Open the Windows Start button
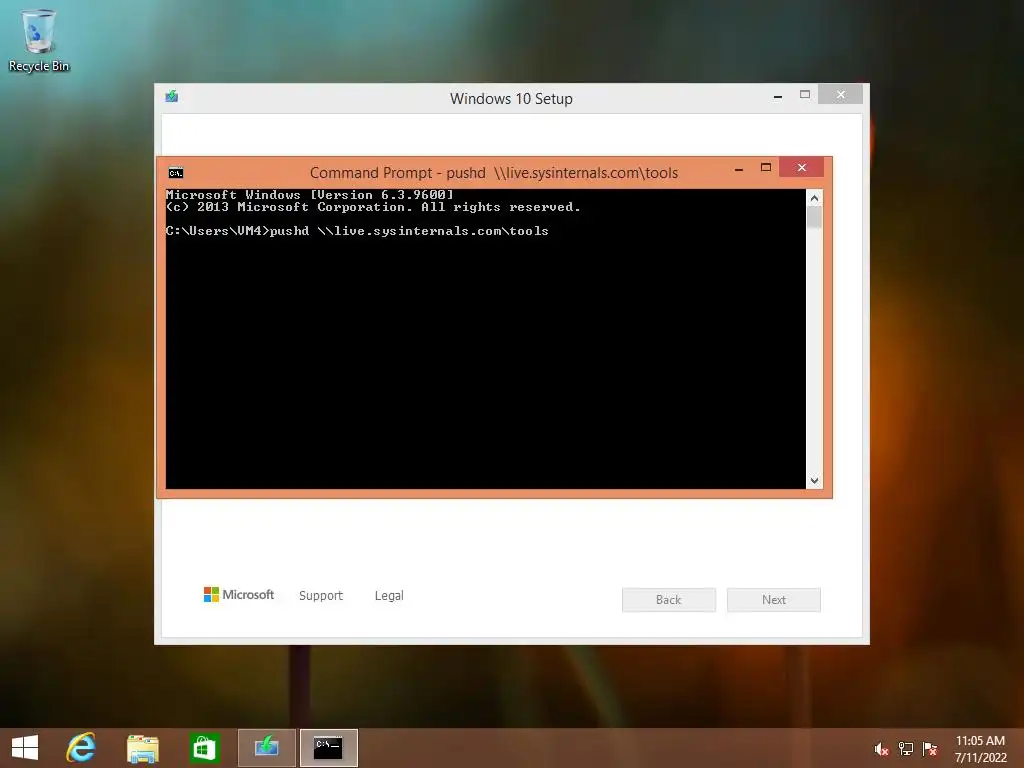 pyautogui.click(x=25, y=748)
